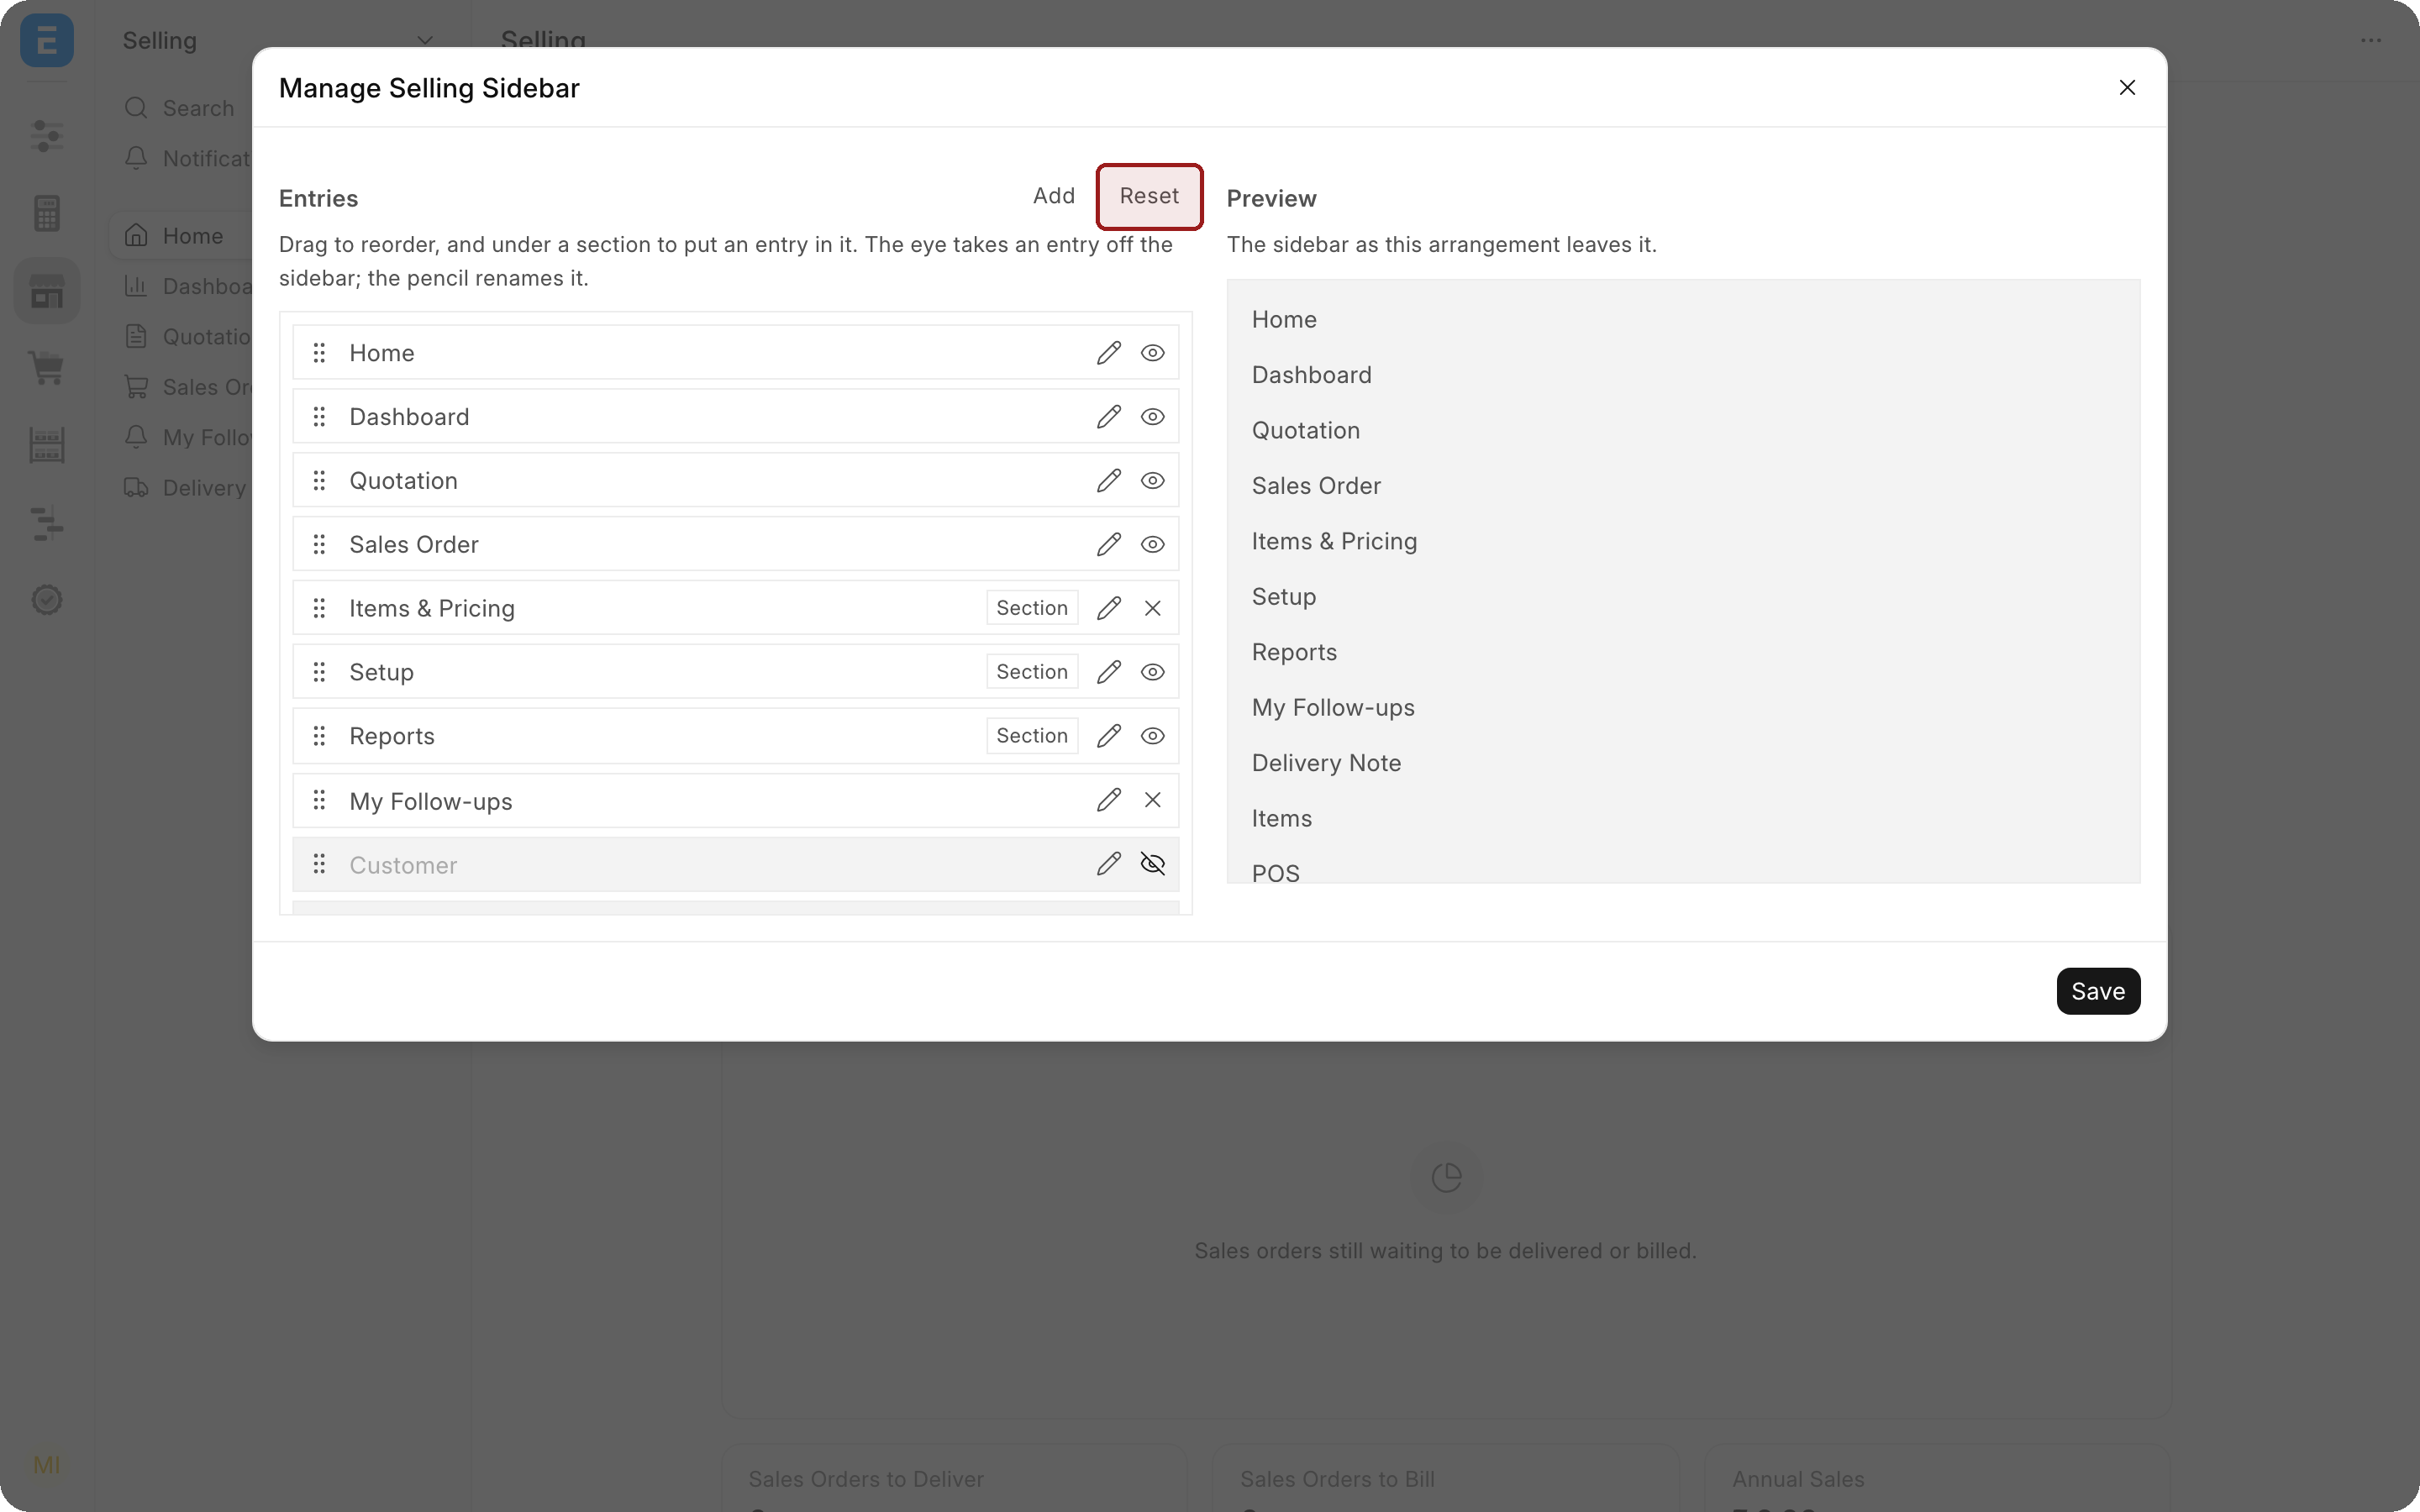This screenshot has width=2420, height=1512.
Task: Click the pencil icon on the Home entry
Action: [1108, 353]
